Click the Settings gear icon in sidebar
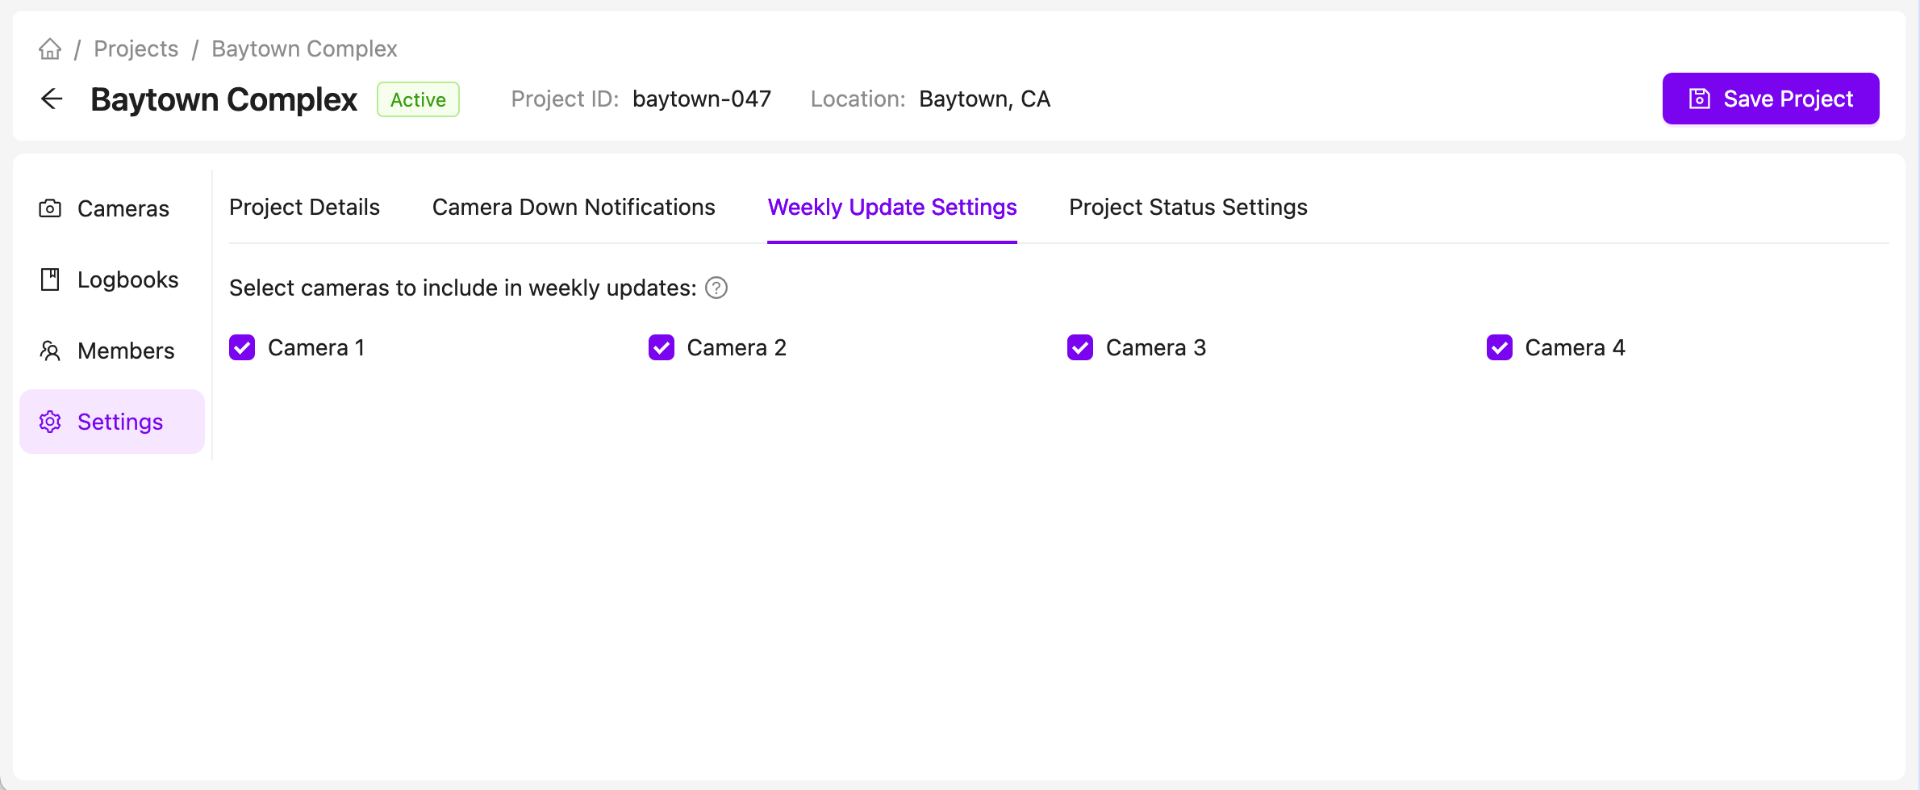Viewport: 1920px width, 790px height. (x=50, y=421)
